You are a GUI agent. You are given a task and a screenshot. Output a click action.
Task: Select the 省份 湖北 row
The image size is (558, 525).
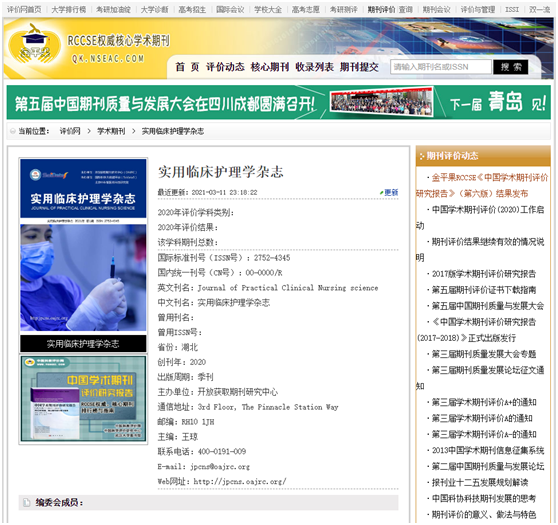[178, 347]
